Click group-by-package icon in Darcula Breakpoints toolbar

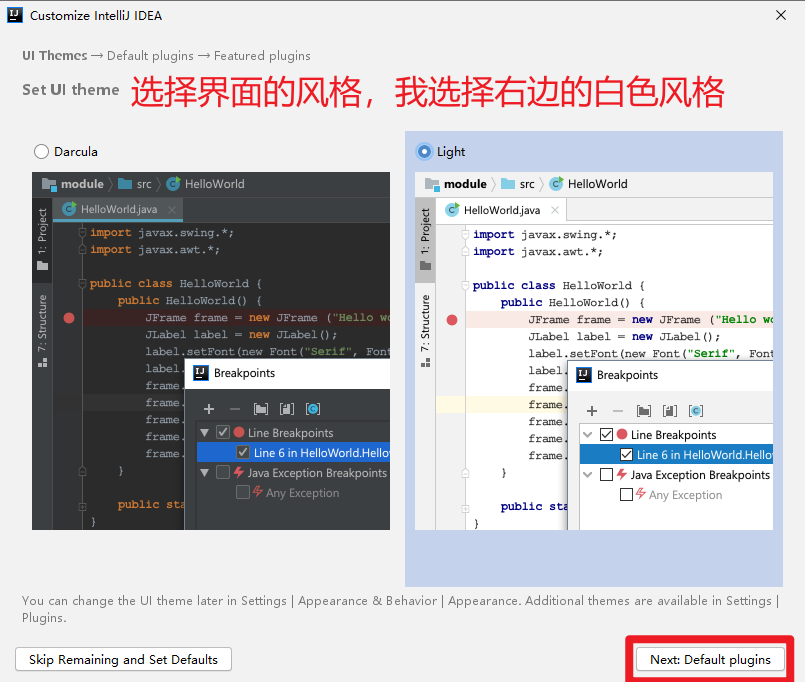(x=261, y=409)
